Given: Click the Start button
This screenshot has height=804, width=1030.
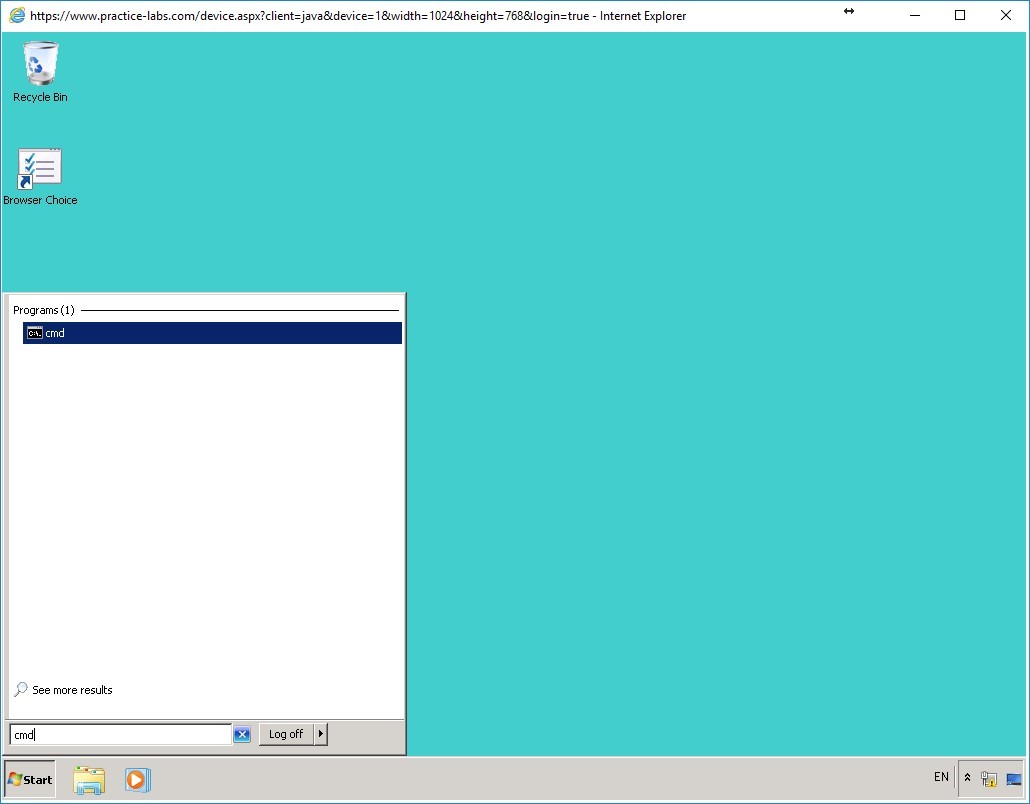Looking at the screenshot, I should pyautogui.click(x=28, y=779).
